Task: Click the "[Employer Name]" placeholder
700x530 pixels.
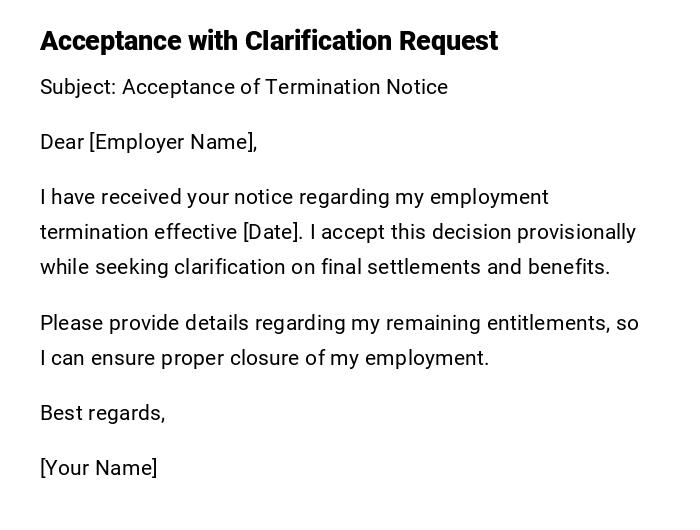Action: point(173,142)
